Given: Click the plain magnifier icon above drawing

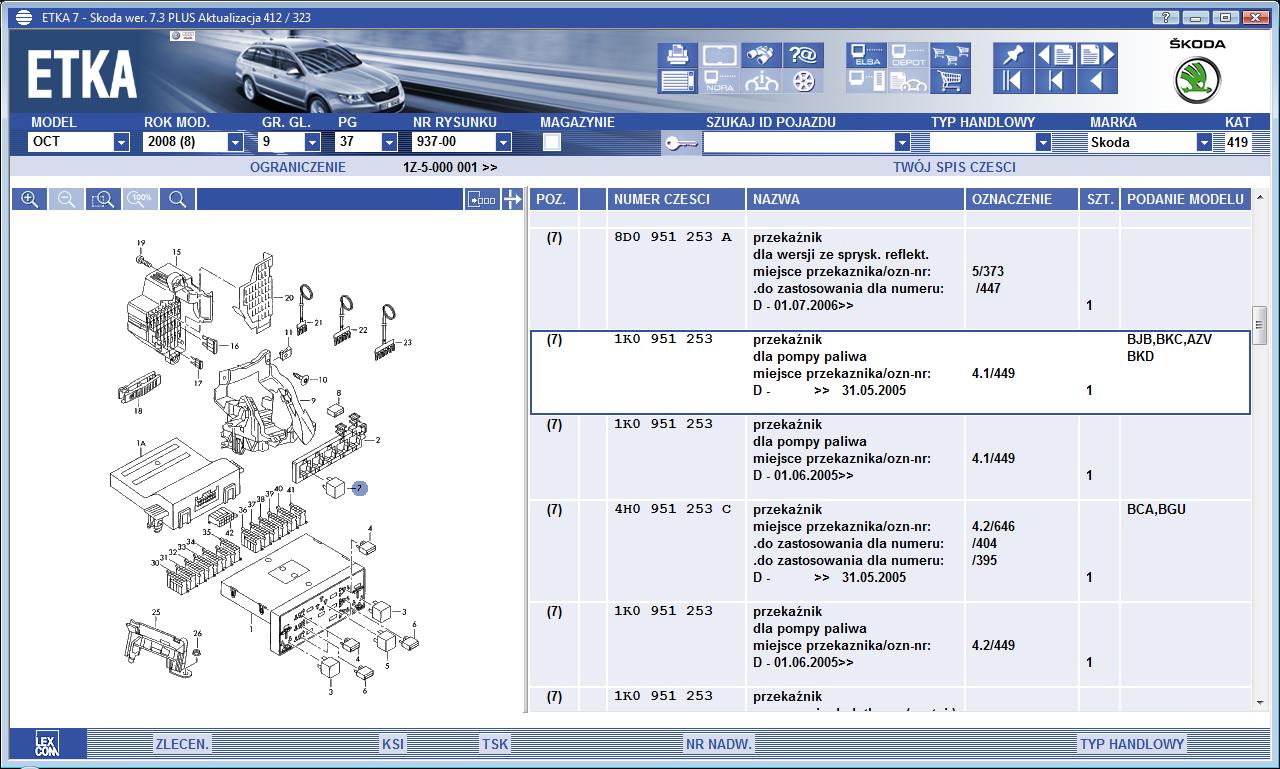Looking at the screenshot, I should (177, 200).
